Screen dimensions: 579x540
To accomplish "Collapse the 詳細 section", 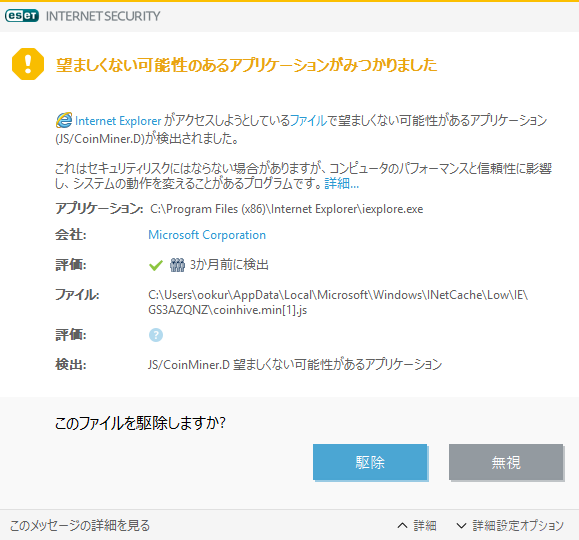I will 417,525.
